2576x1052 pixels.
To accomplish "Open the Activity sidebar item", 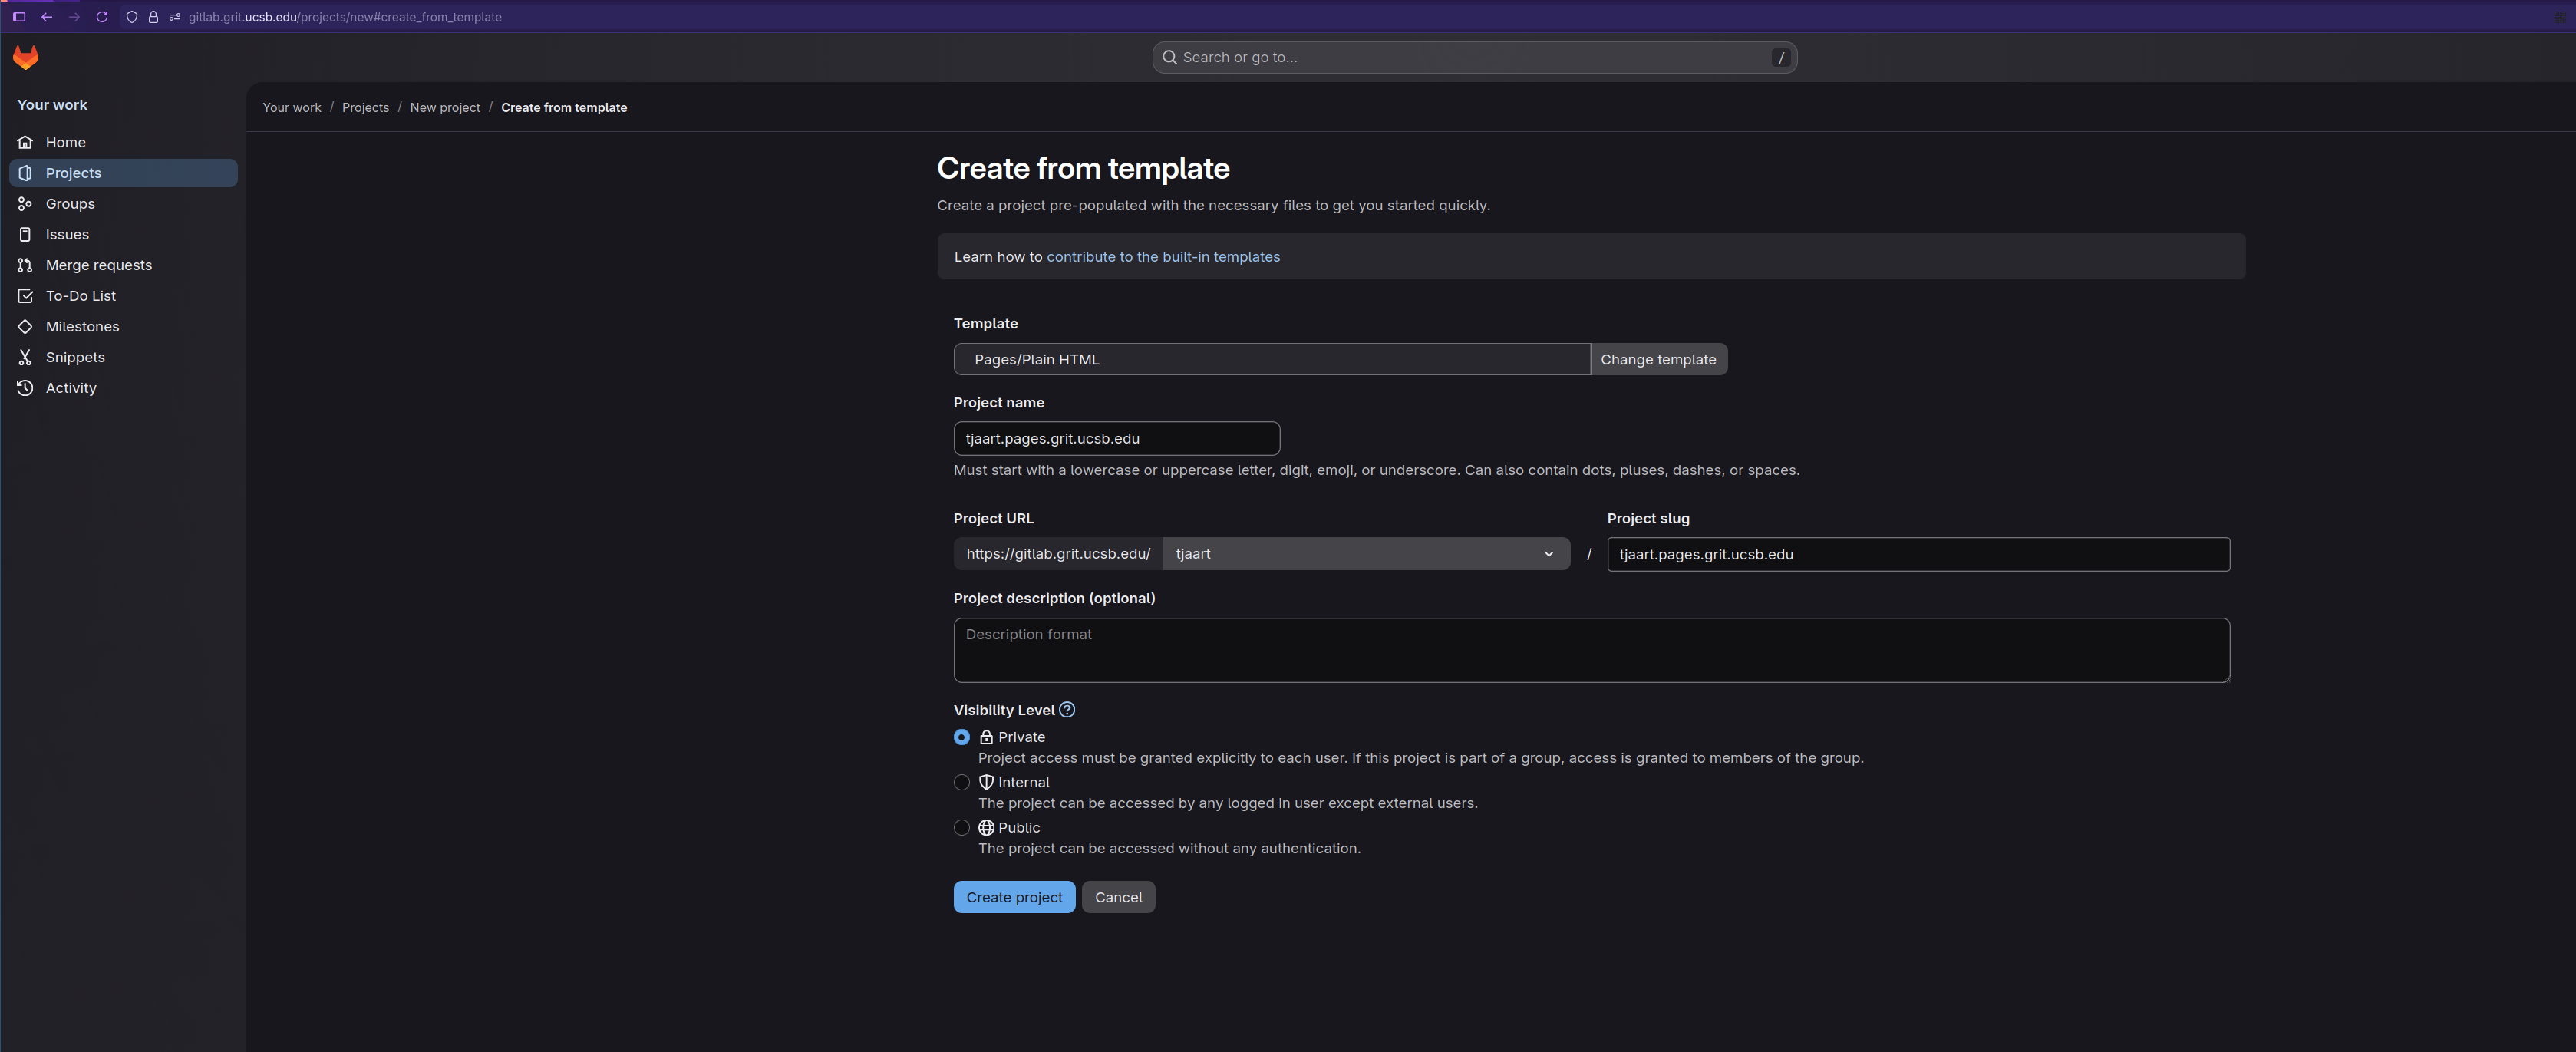I will 71,388.
